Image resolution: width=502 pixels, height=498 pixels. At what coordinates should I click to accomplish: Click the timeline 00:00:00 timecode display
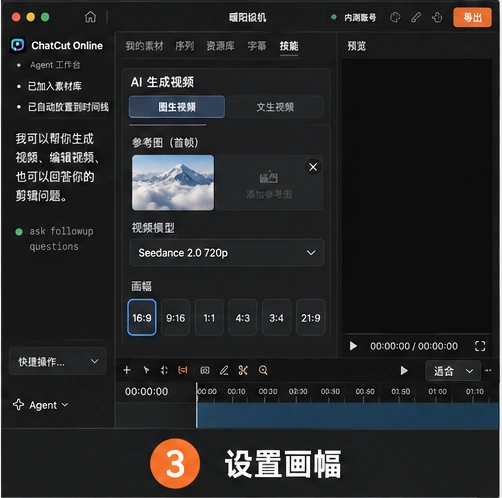click(146, 391)
